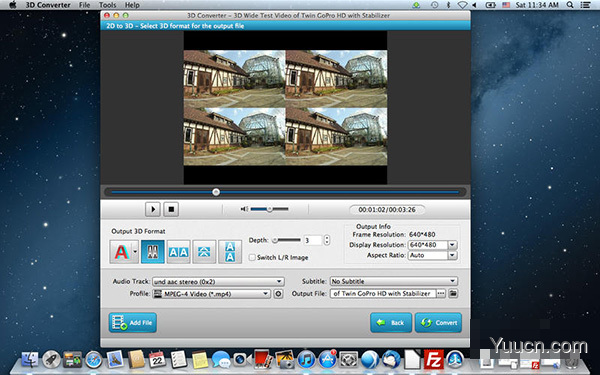The image size is (600, 375).
Task: Open the Profile MPEG-4 Video dropdown
Action: [x=212, y=294]
